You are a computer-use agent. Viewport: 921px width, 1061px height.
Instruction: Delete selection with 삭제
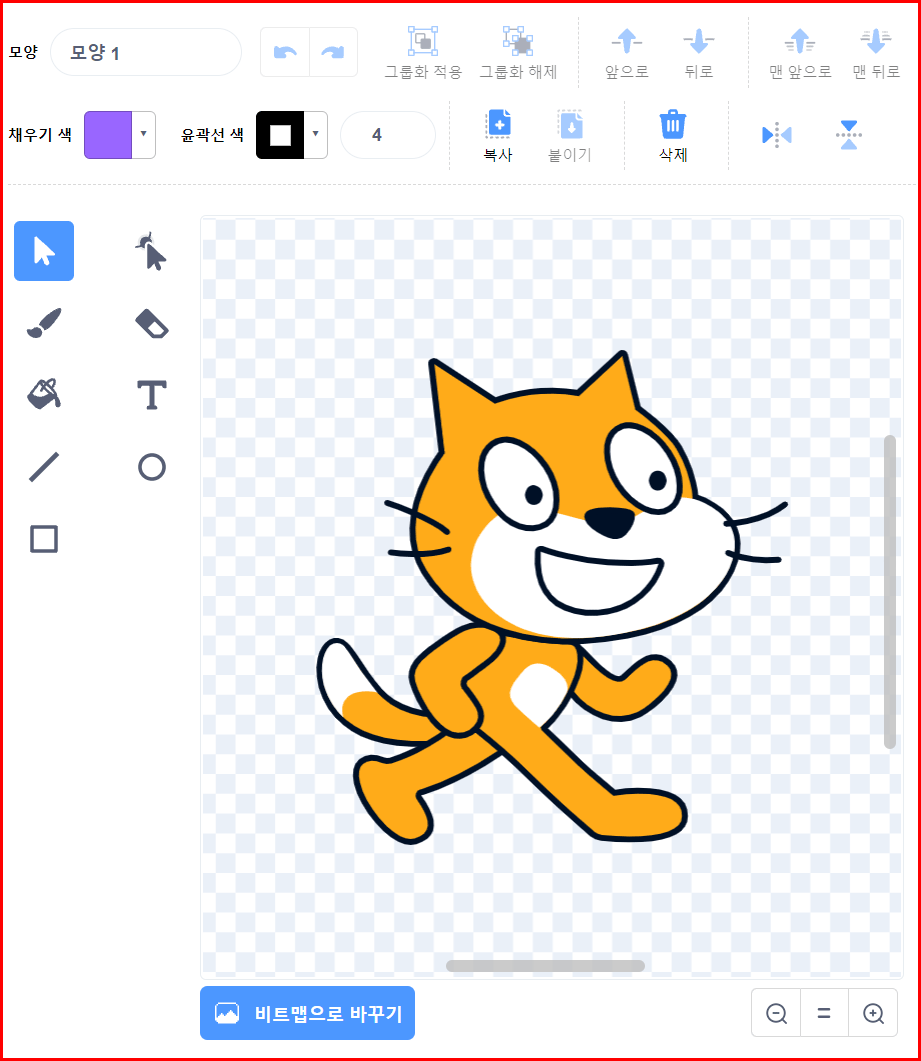pyautogui.click(x=673, y=135)
